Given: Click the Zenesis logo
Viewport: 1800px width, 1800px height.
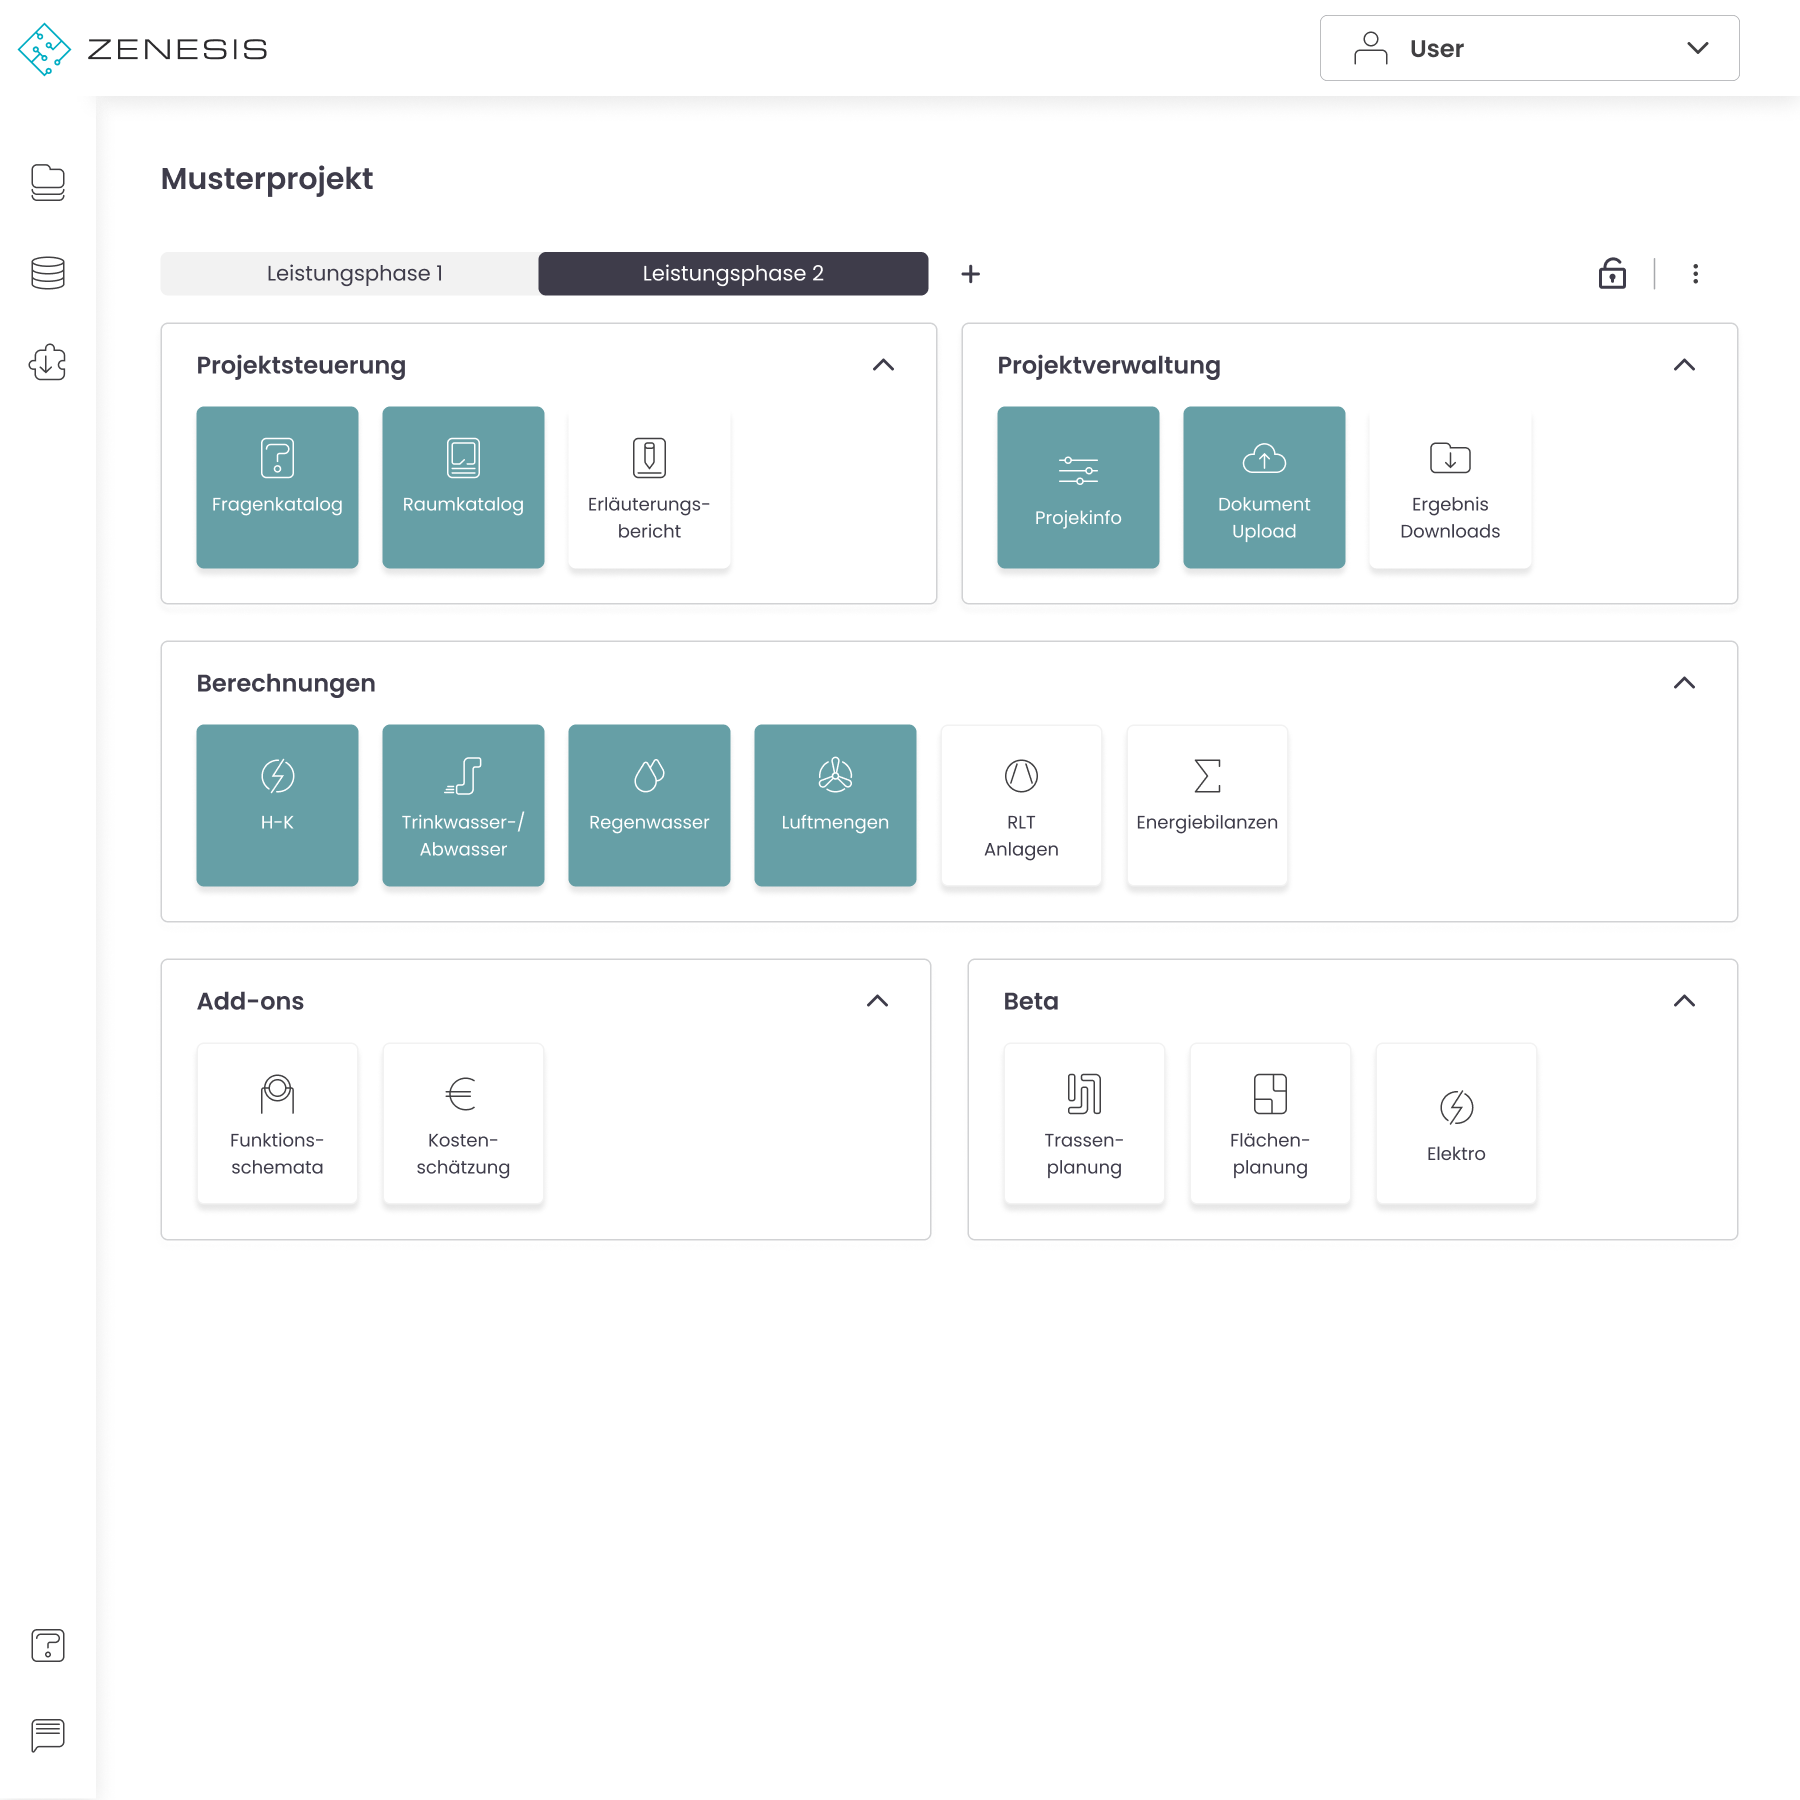Looking at the screenshot, I should (x=143, y=49).
